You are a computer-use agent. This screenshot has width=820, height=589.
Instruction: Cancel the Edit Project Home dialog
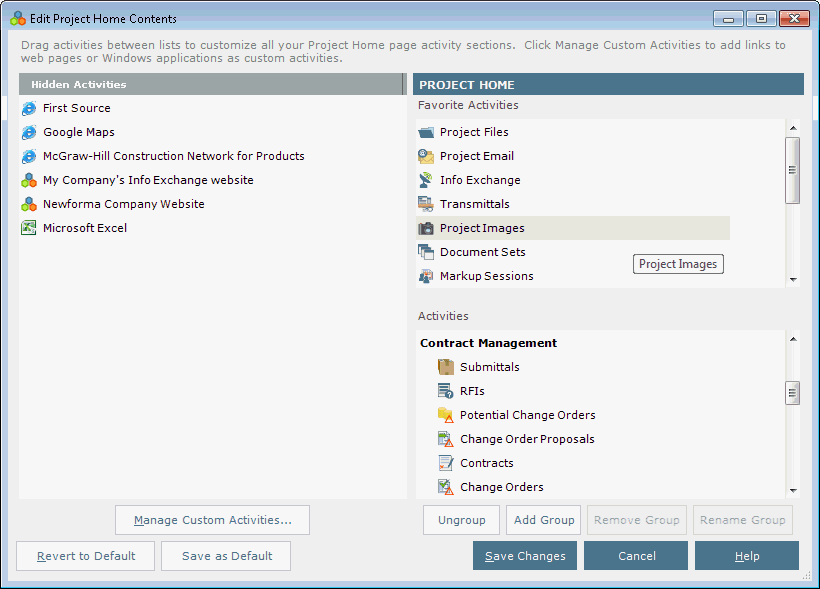636,556
